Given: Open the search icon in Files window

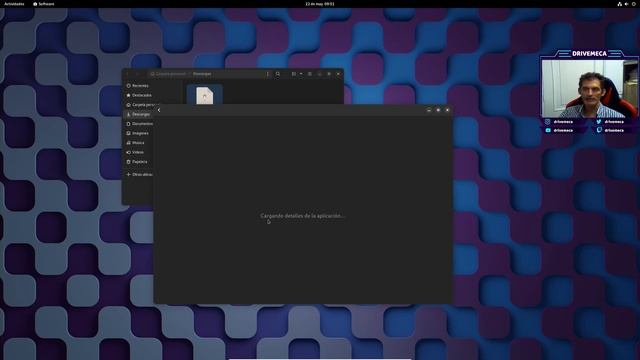Looking at the screenshot, I should pyautogui.click(x=278, y=74).
